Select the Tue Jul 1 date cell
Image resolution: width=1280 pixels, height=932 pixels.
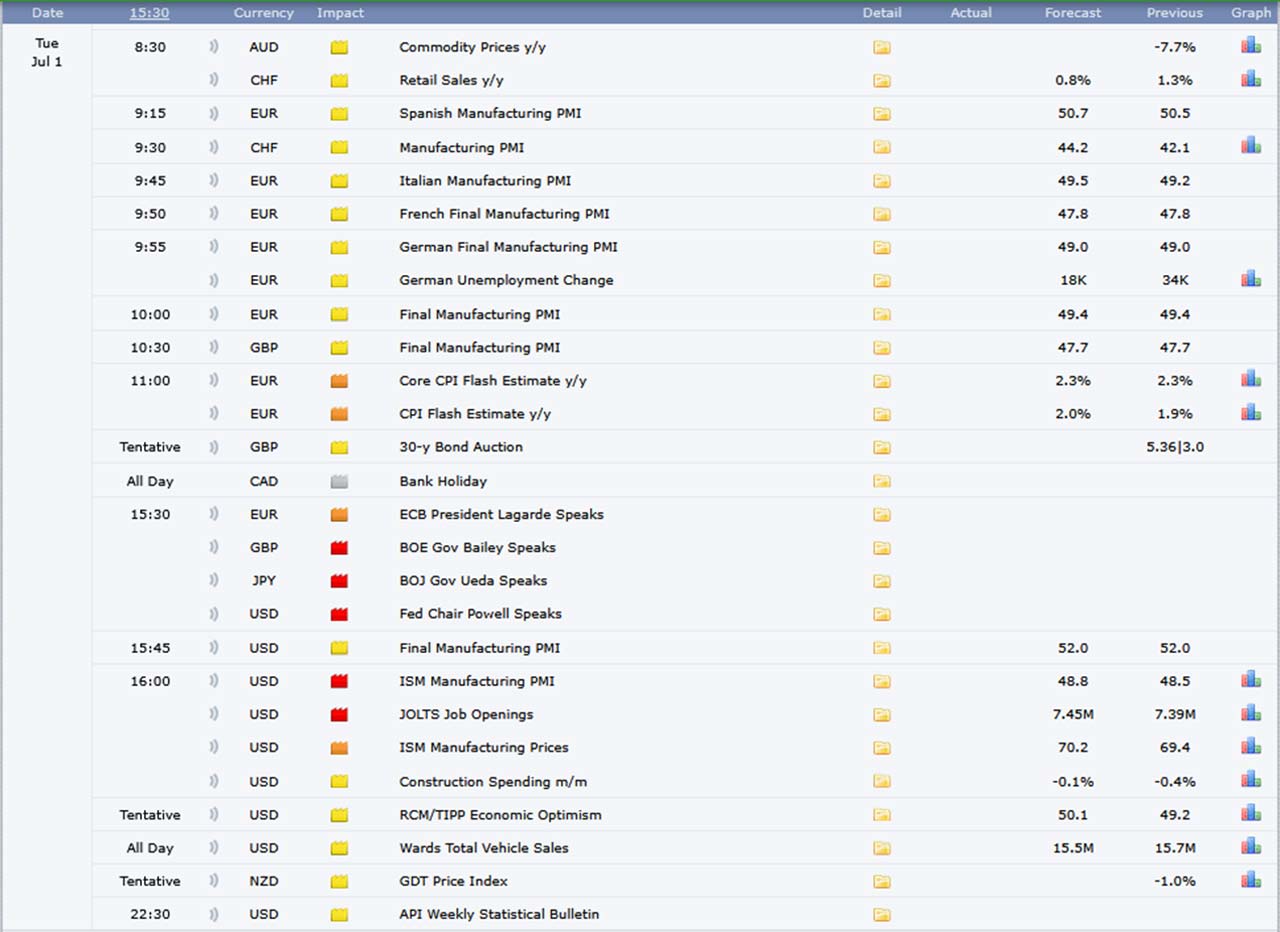click(x=46, y=53)
